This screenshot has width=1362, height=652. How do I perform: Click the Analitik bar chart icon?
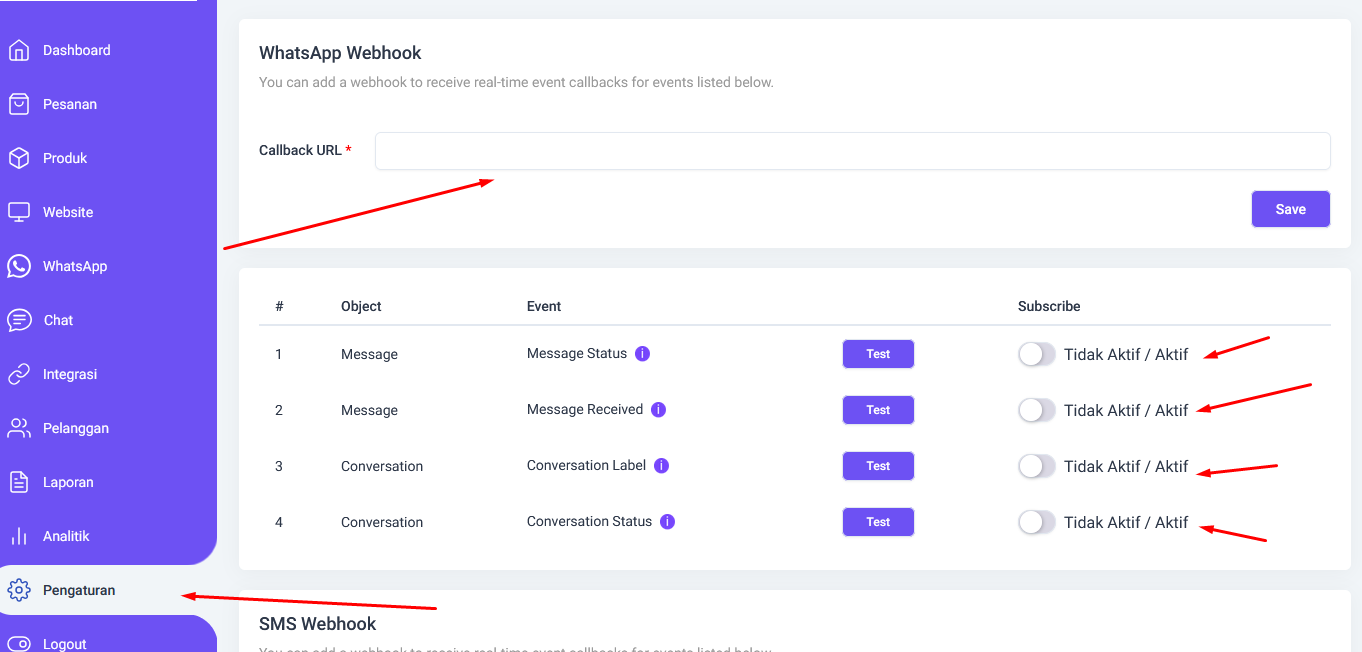19,536
